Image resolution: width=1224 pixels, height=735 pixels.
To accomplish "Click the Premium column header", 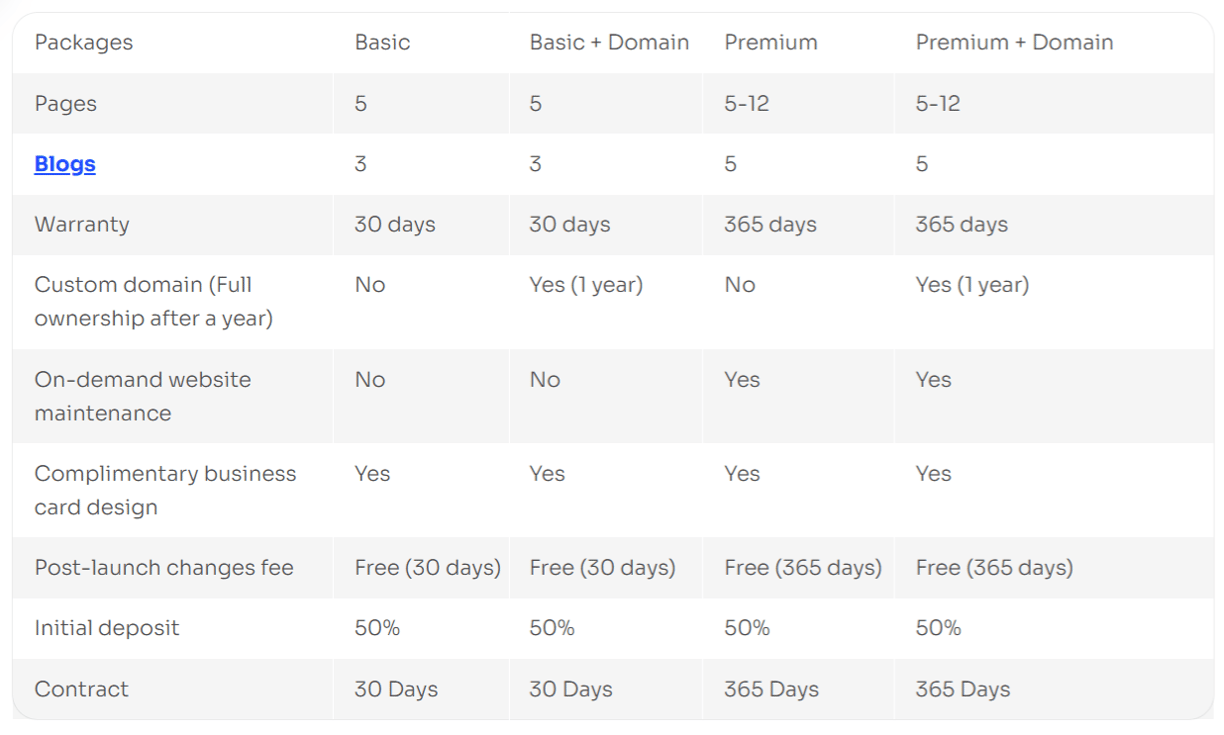I will pyautogui.click(x=771, y=42).
